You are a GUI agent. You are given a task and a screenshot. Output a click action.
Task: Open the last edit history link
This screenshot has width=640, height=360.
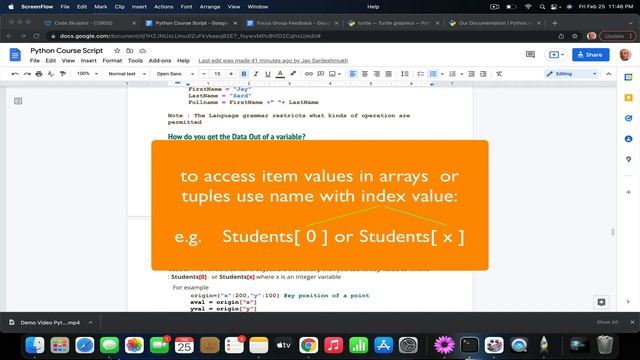(x=273, y=60)
